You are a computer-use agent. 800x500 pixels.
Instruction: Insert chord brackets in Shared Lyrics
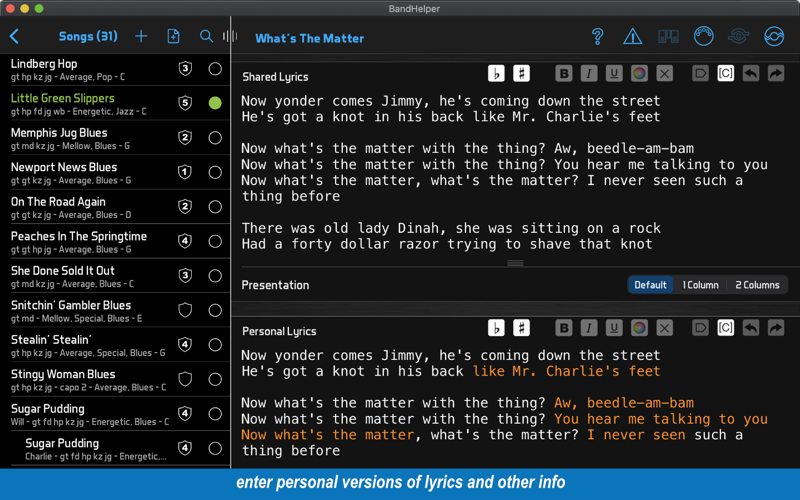coord(726,73)
